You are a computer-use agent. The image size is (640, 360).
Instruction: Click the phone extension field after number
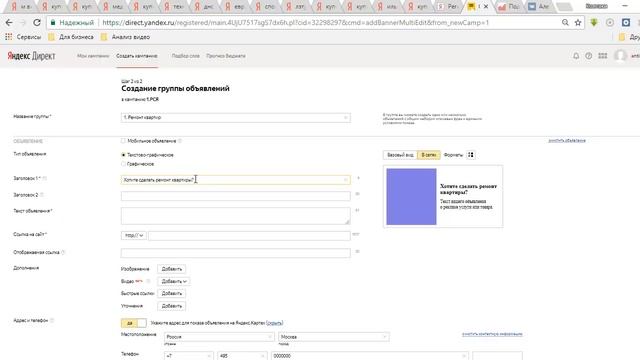tap(497, 356)
